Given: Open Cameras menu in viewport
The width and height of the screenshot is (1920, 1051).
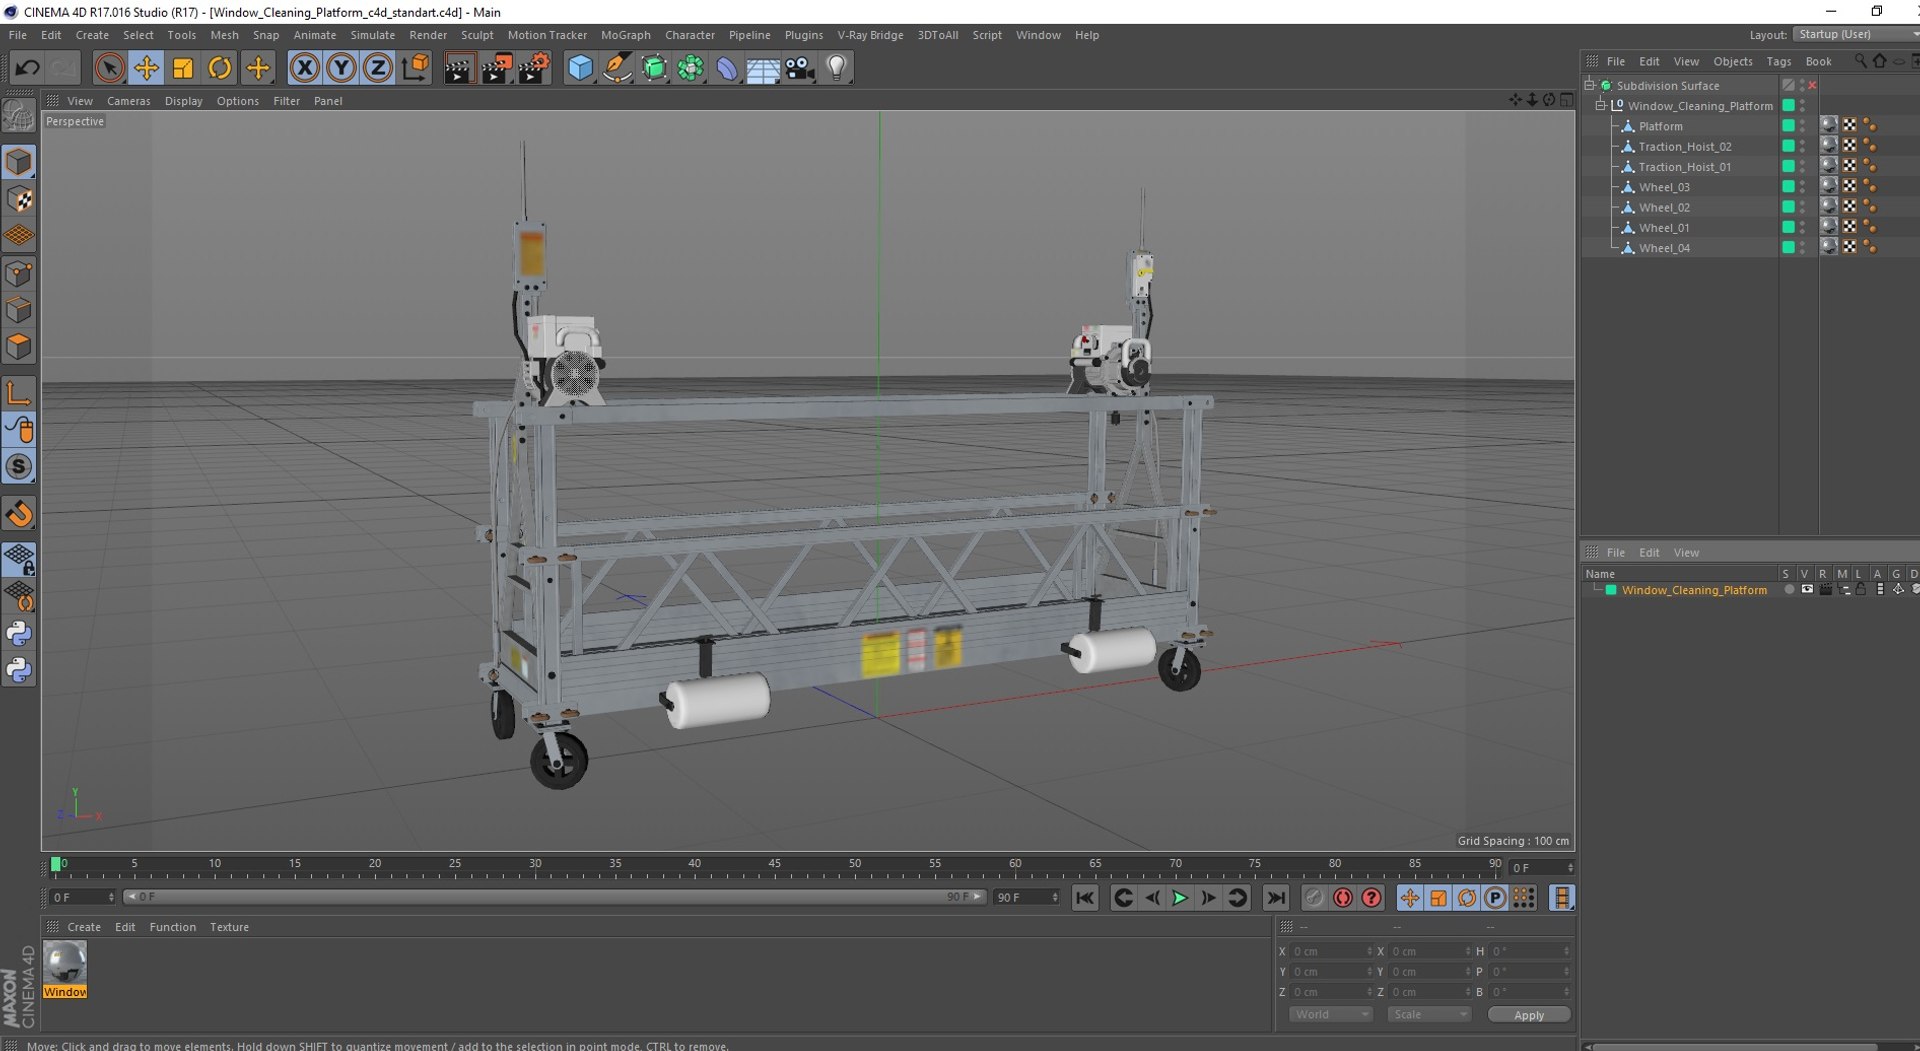Looking at the screenshot, I should click(128, 101).
